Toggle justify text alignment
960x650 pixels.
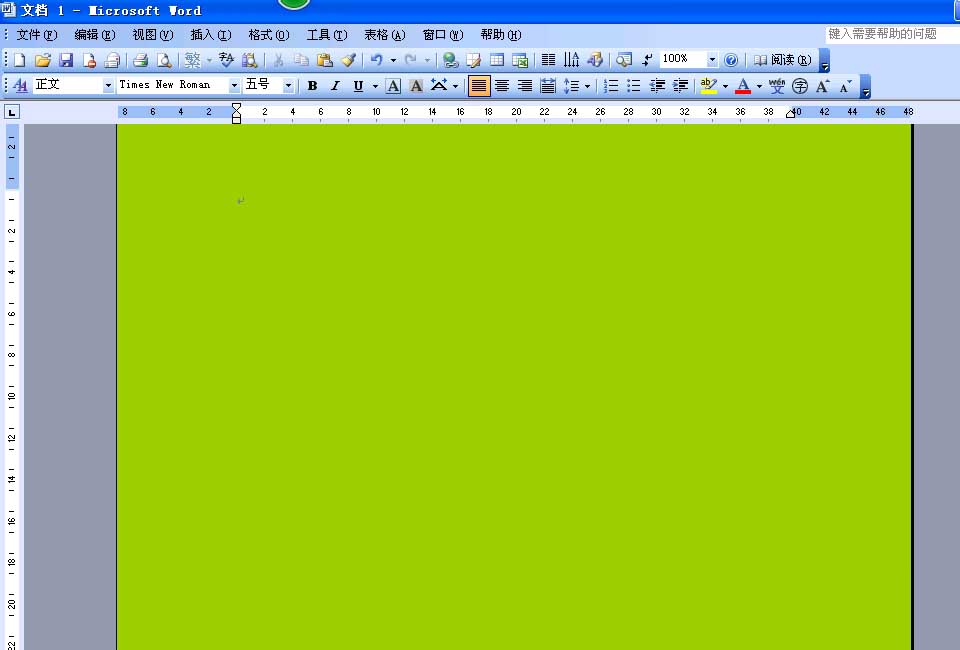coord(479,86)
